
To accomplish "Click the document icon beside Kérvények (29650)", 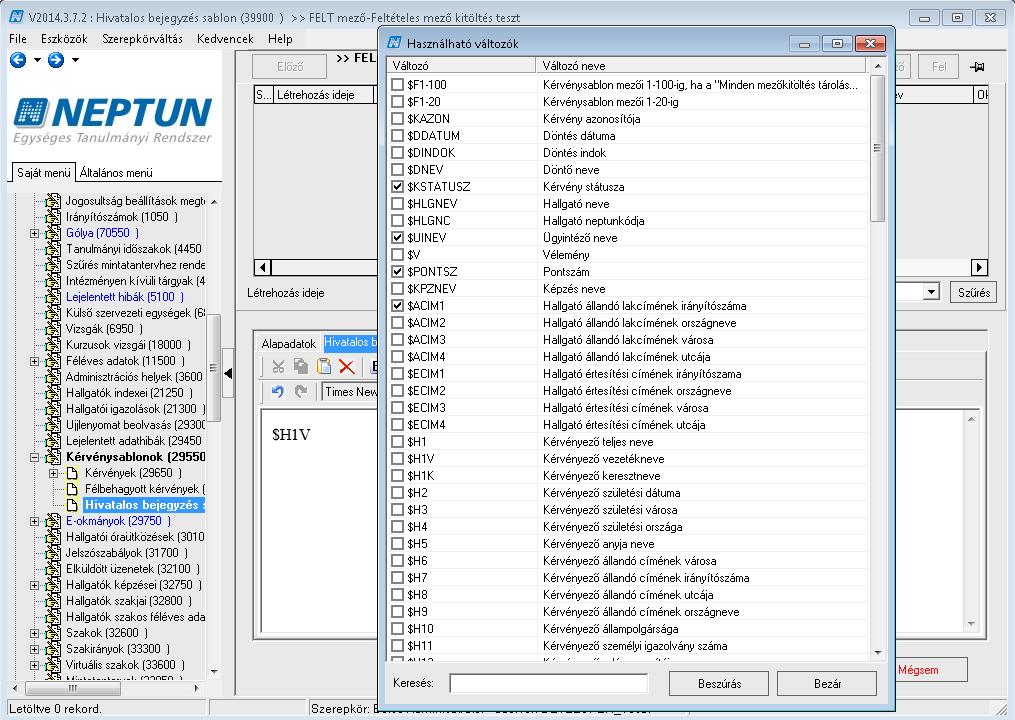I will [72, 473].
